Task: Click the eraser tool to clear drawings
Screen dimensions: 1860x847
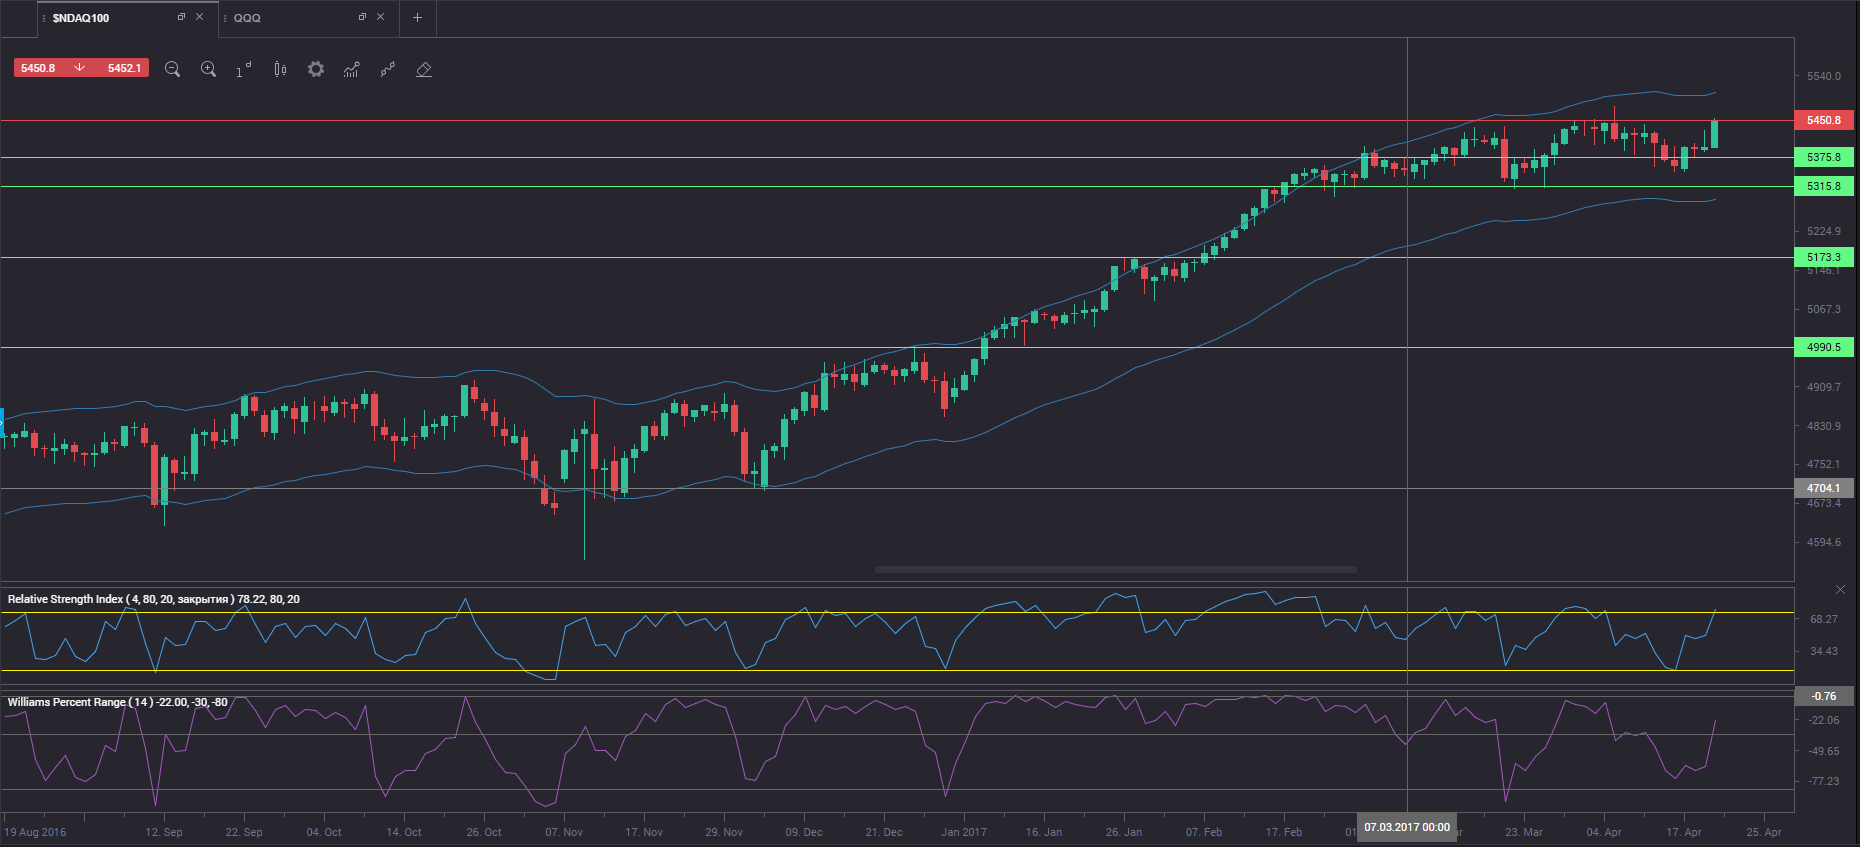Action: (424, 69)
